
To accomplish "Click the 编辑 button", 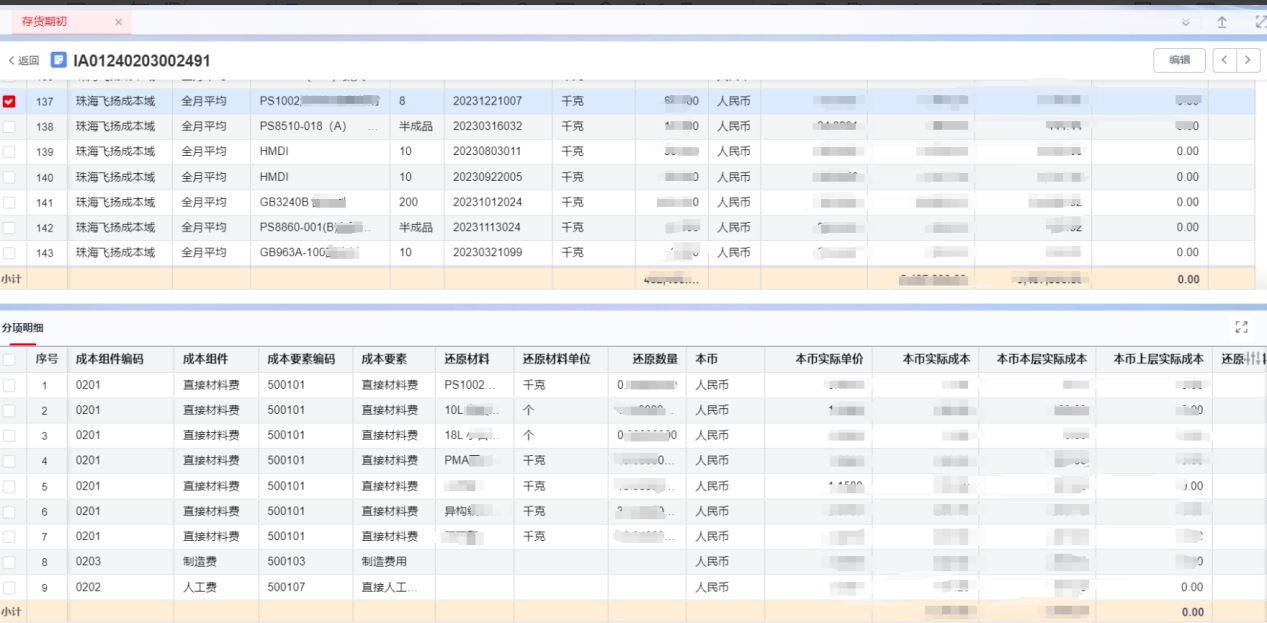I will (x=1179, y=60).
